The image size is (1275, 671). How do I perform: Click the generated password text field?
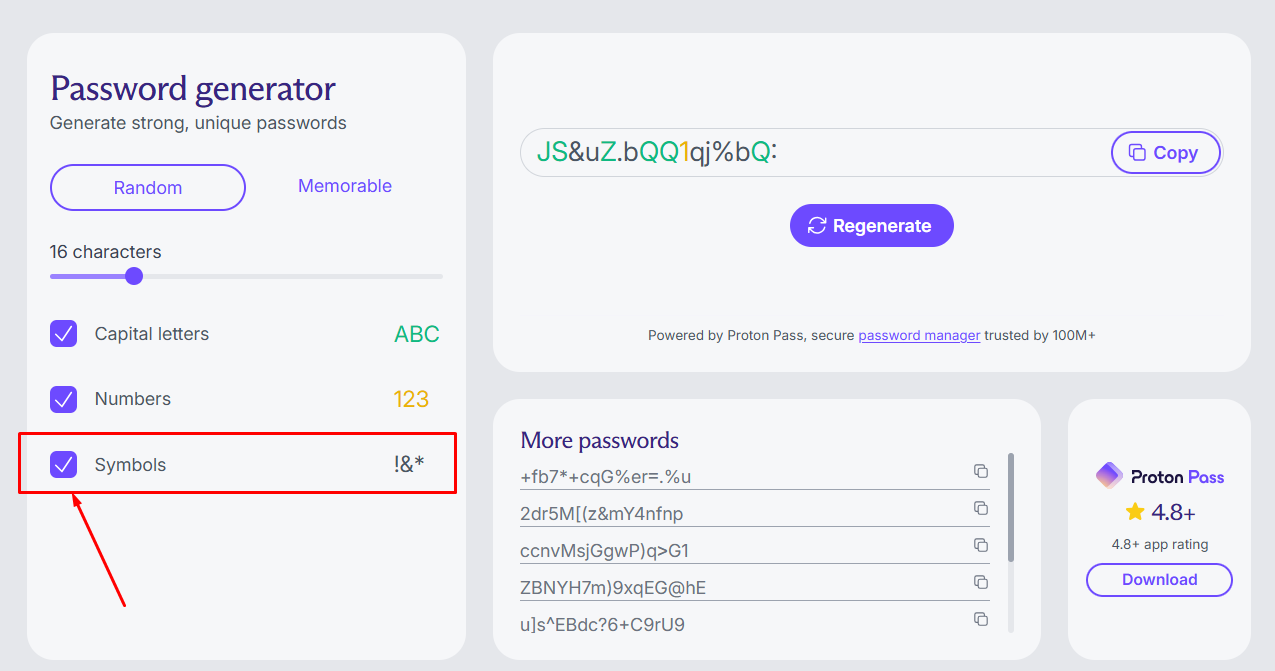click(800, 153)
